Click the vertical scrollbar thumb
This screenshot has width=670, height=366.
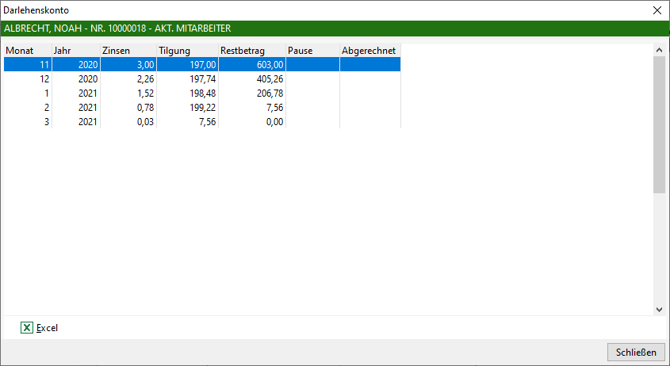click(x=659, y=124)
